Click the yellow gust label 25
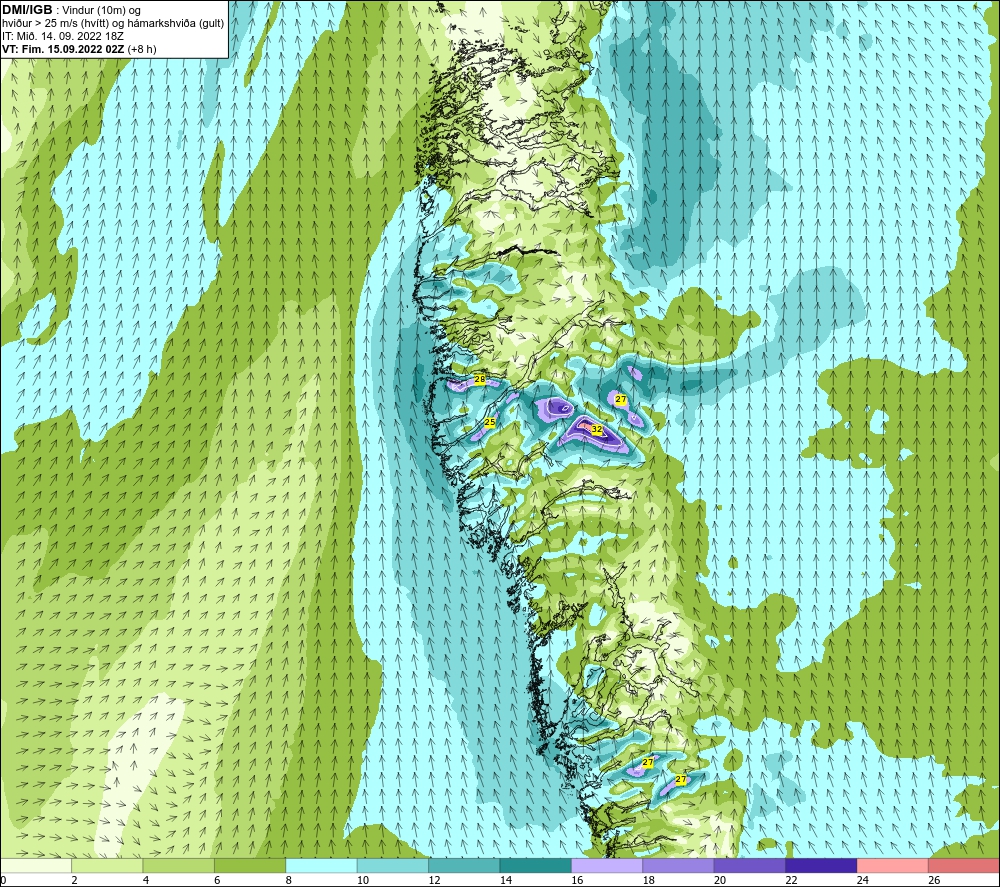 click(490, 422)
